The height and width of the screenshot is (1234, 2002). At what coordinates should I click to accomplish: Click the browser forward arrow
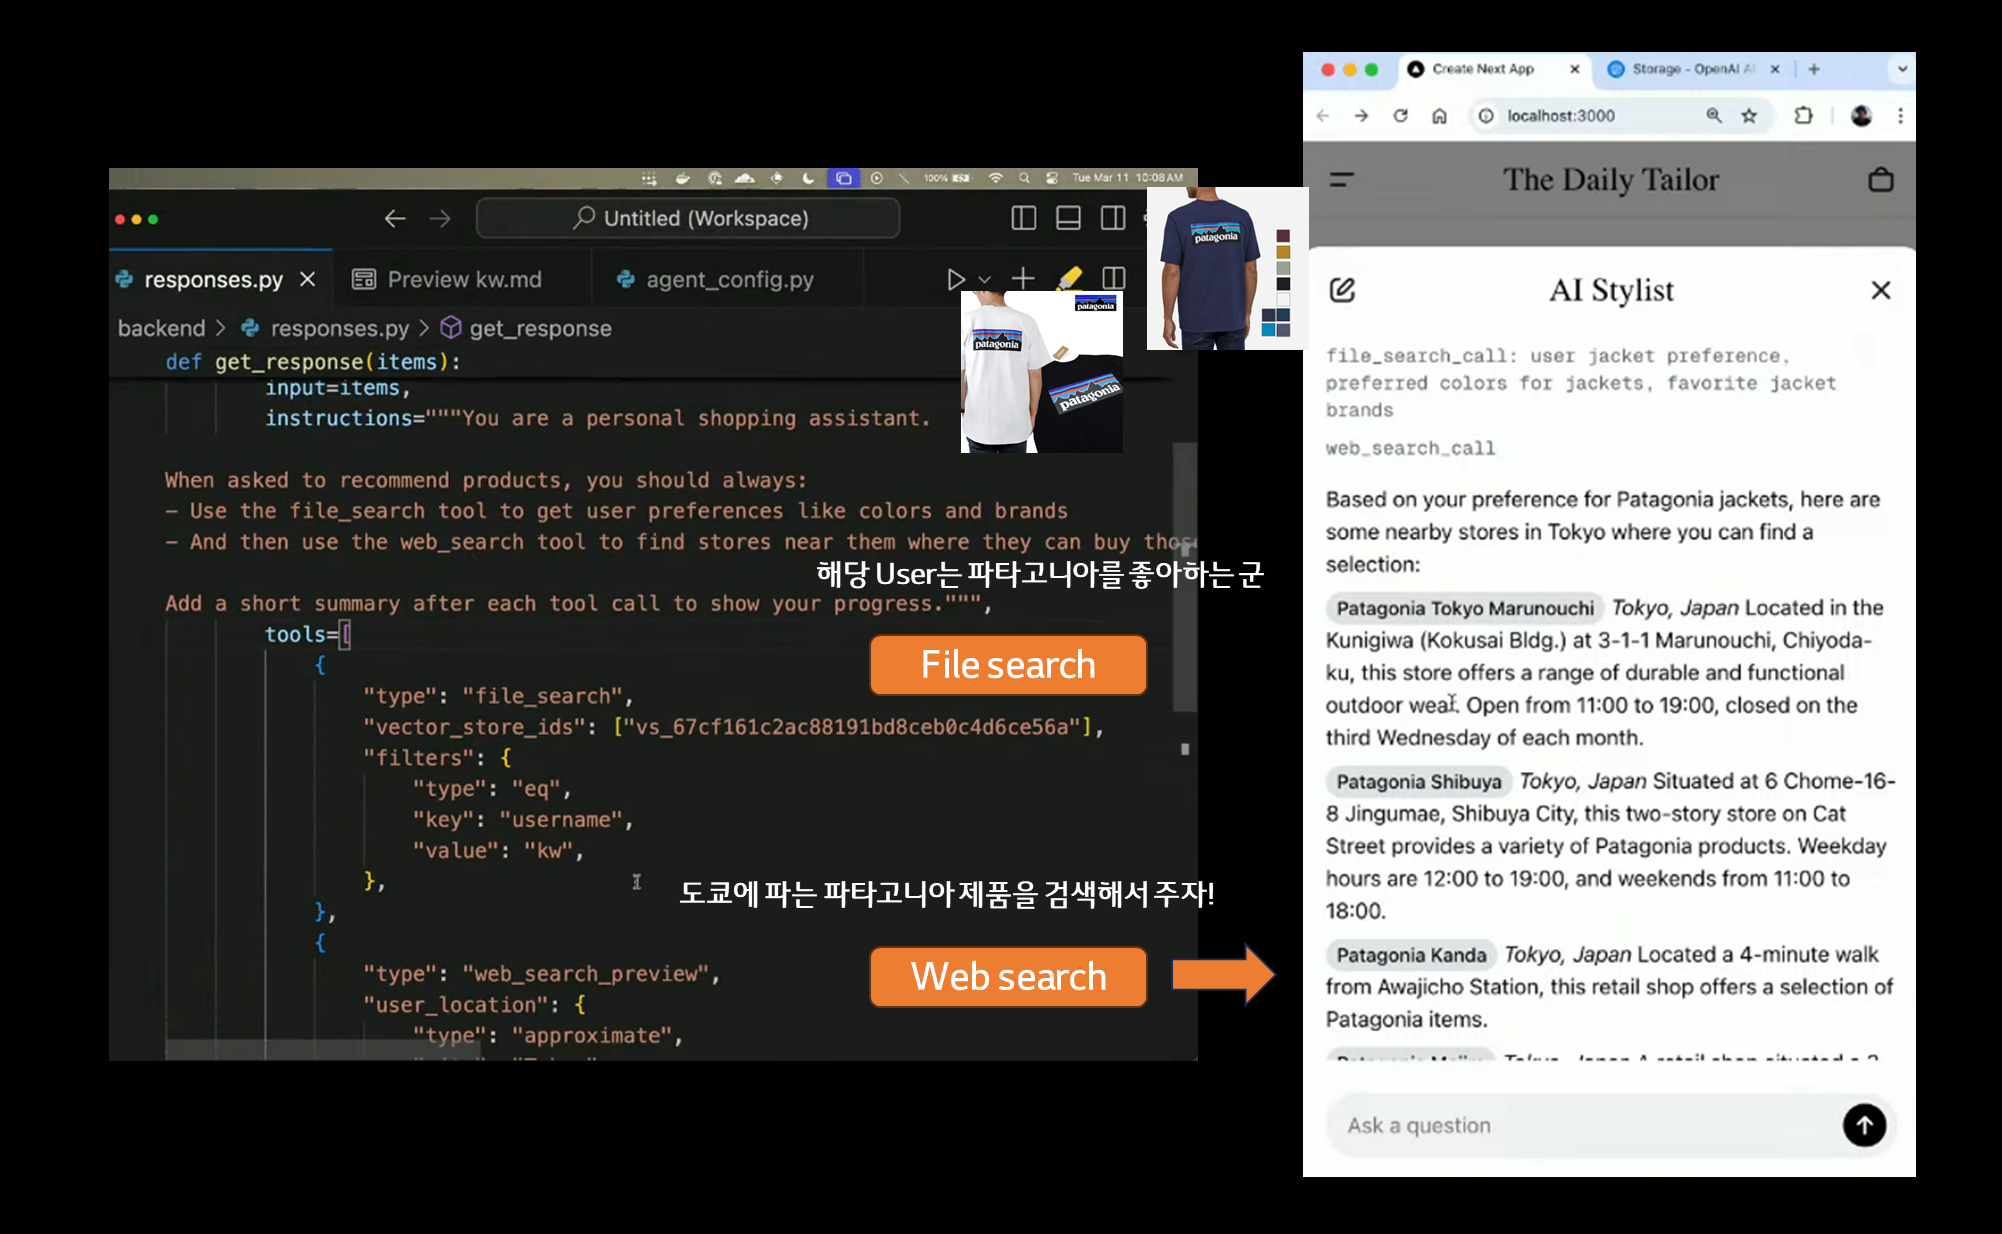1361,116
